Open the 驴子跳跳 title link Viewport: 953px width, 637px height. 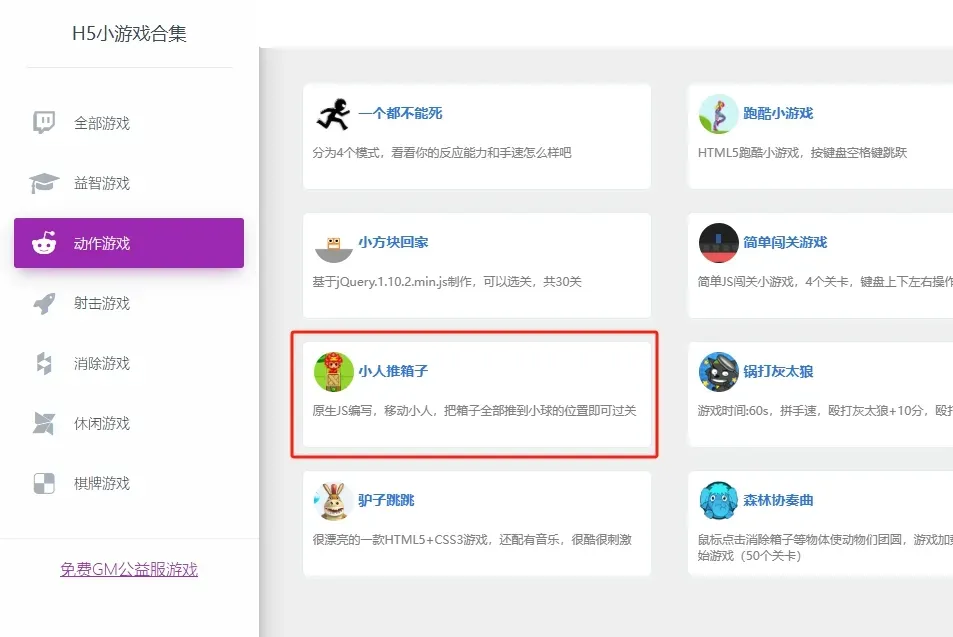click(x=386, y=500)
